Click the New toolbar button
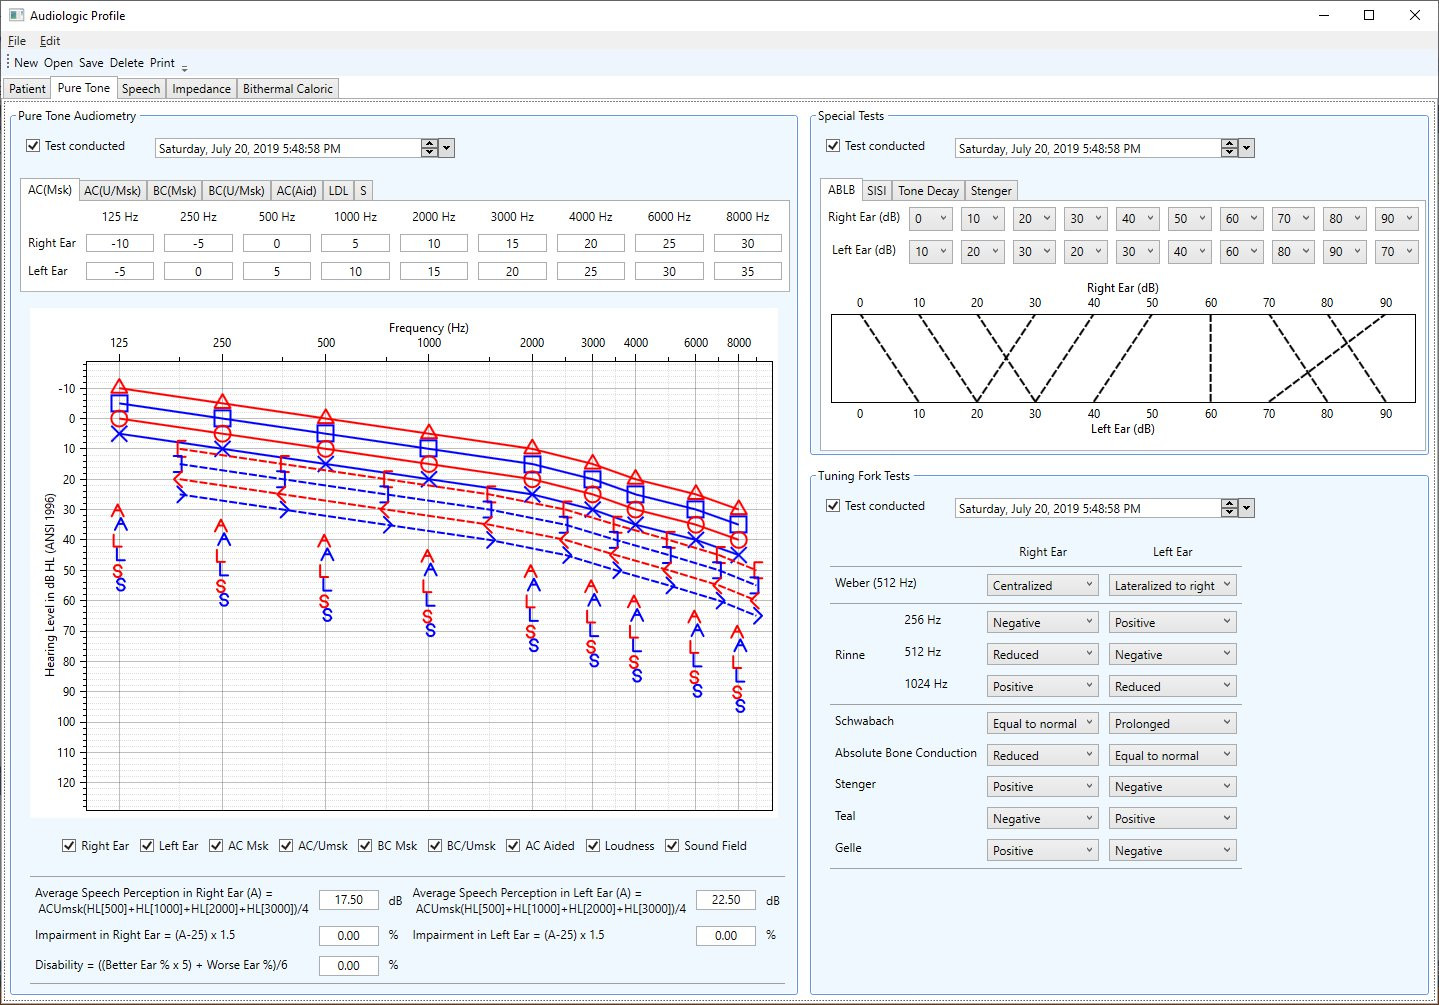The height and width of the screenshot is (1005, 1439). (x=26, y=63)
